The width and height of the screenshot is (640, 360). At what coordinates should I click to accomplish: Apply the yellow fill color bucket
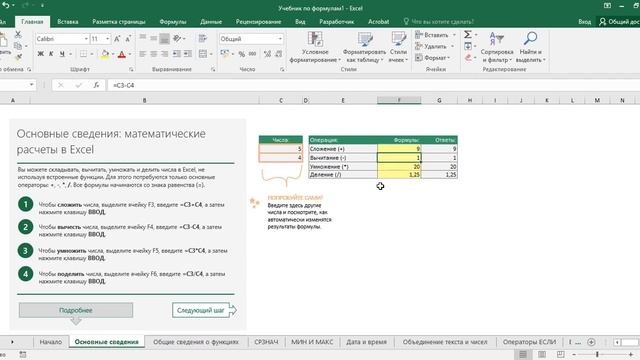click(x=105, y=54)
